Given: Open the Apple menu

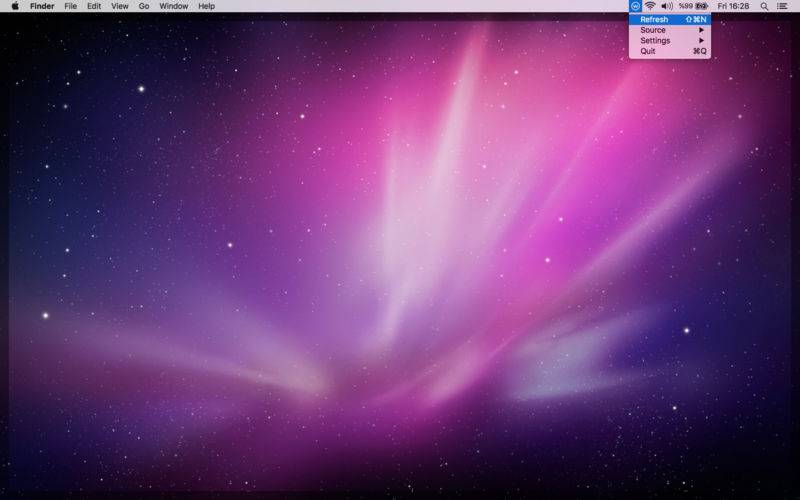Looking at the screenshot, I should point(15,6).
